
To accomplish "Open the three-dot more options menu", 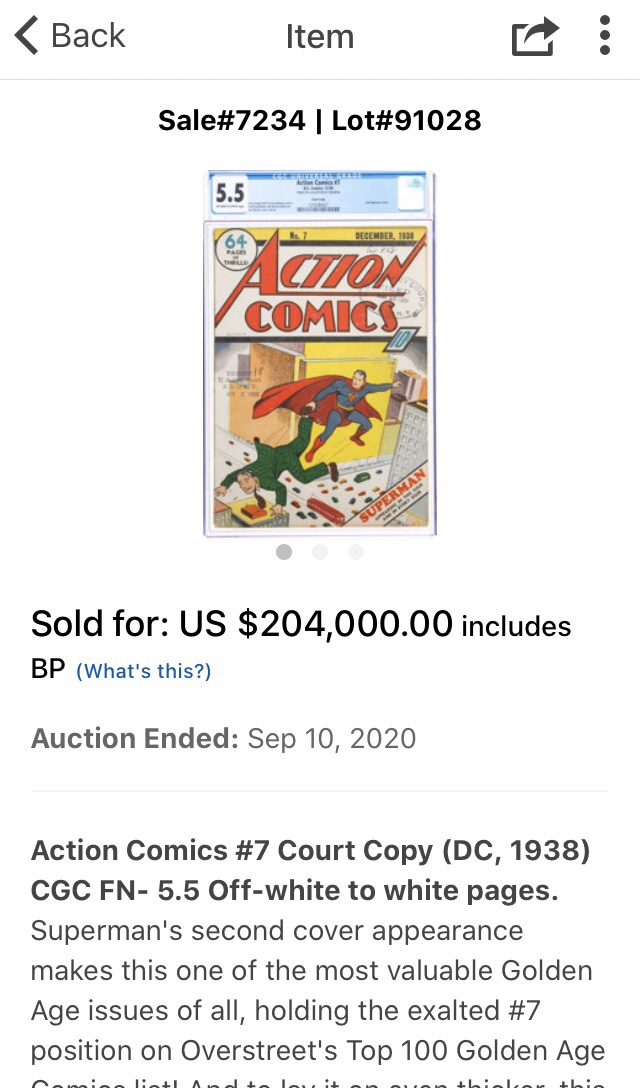I will pyautogui.click(x=605, y=35).
